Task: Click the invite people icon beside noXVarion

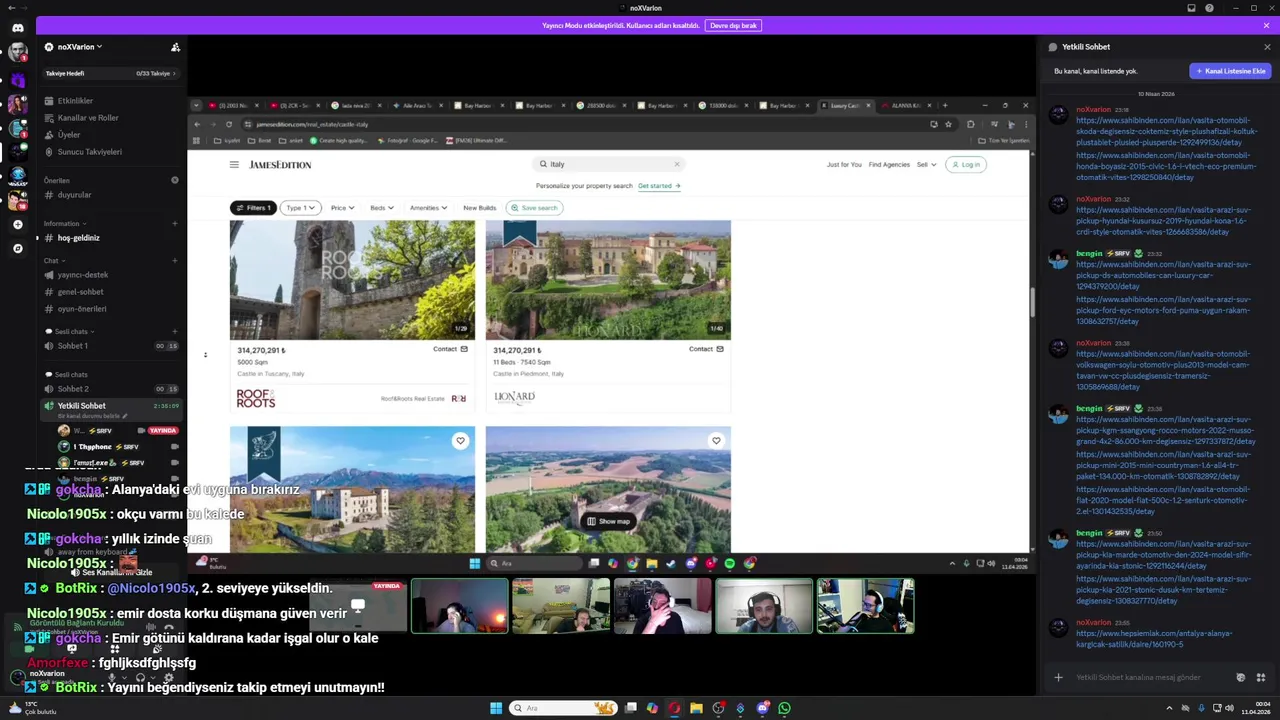Action: click(x=175, y=47)
